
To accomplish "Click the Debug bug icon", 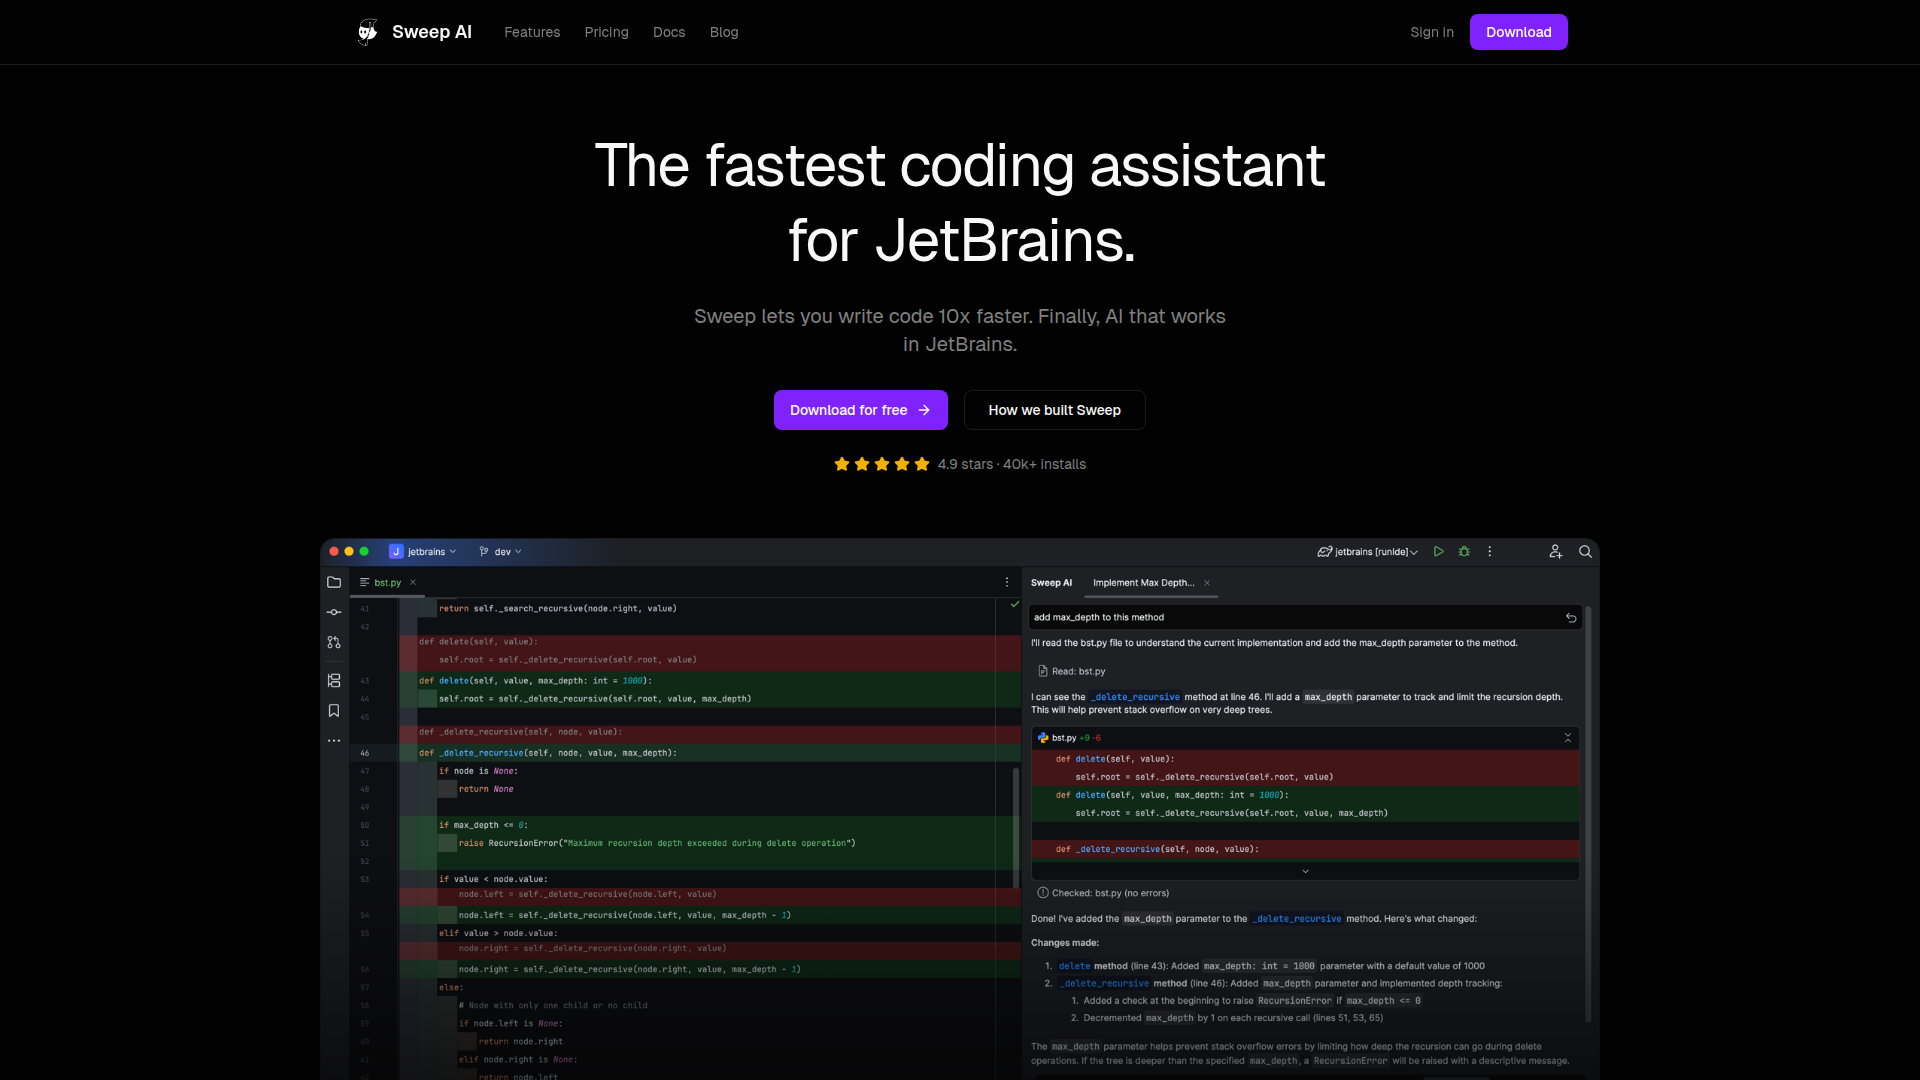I will click(x=1464, y=552).
